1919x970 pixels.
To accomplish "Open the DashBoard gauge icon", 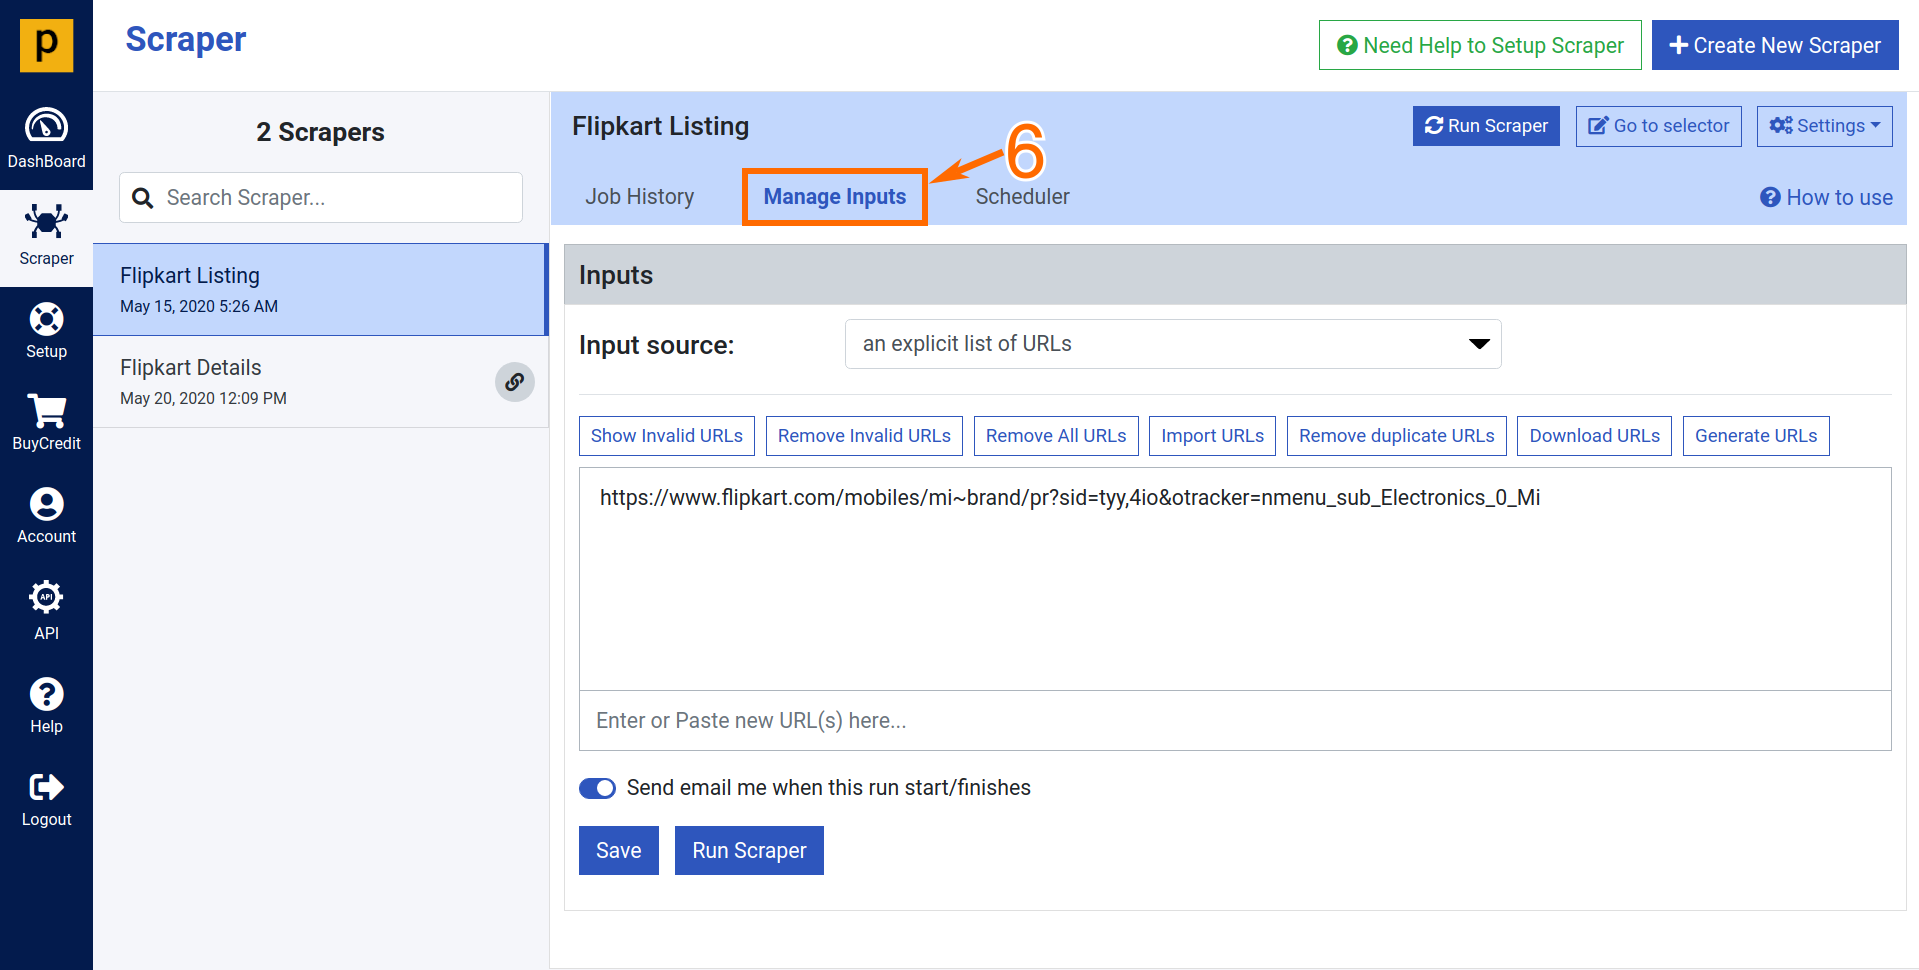I will (46, 126).
